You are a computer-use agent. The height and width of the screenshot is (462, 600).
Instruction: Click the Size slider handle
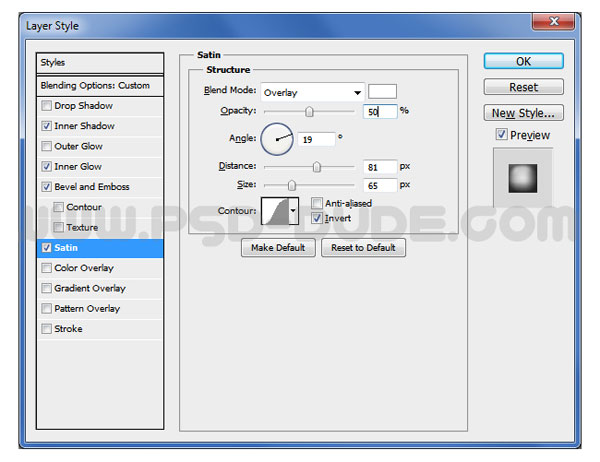[292, 185]
